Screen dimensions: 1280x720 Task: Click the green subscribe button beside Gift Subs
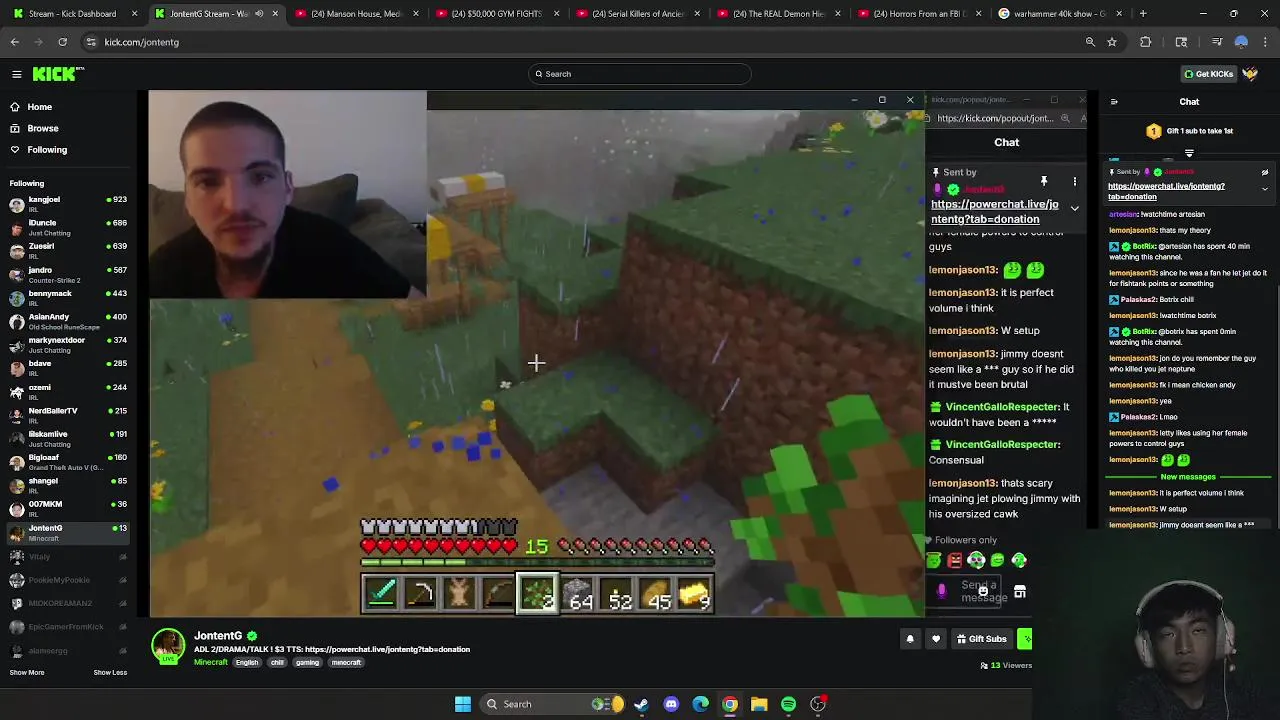[x=1024, y=639]
